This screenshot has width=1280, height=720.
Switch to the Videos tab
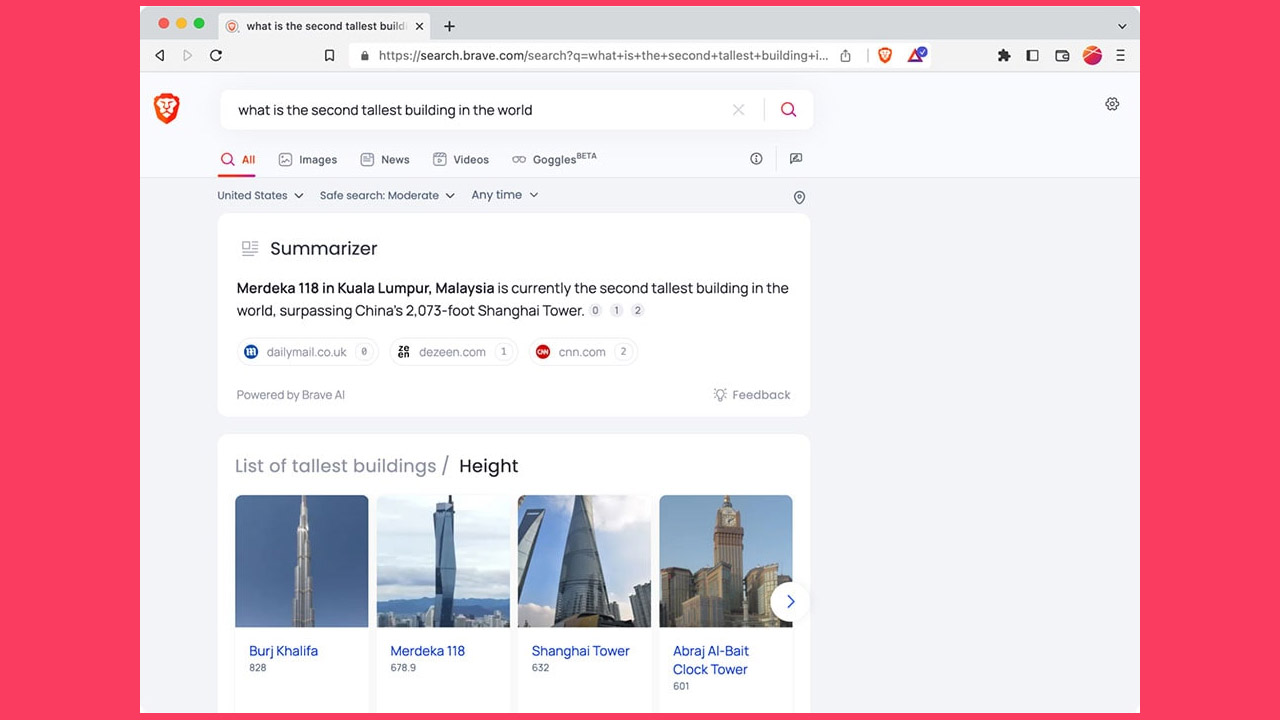461,160
